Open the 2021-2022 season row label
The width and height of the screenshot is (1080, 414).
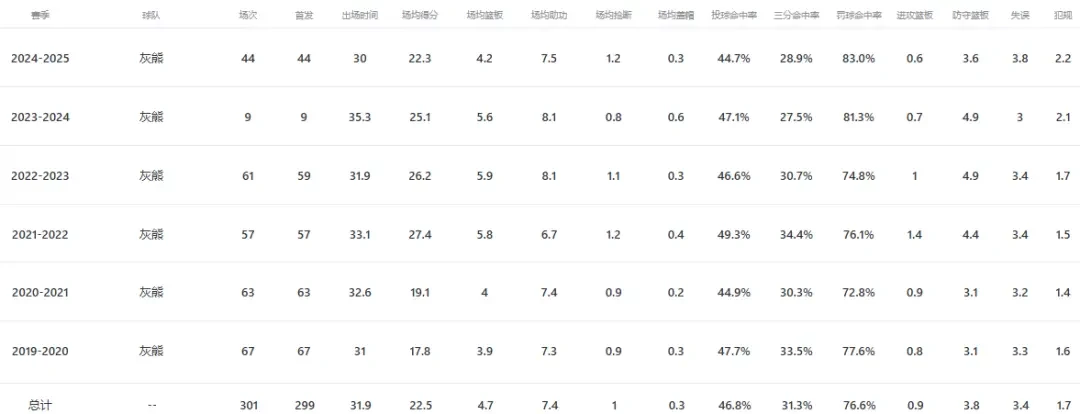[40, 234]
